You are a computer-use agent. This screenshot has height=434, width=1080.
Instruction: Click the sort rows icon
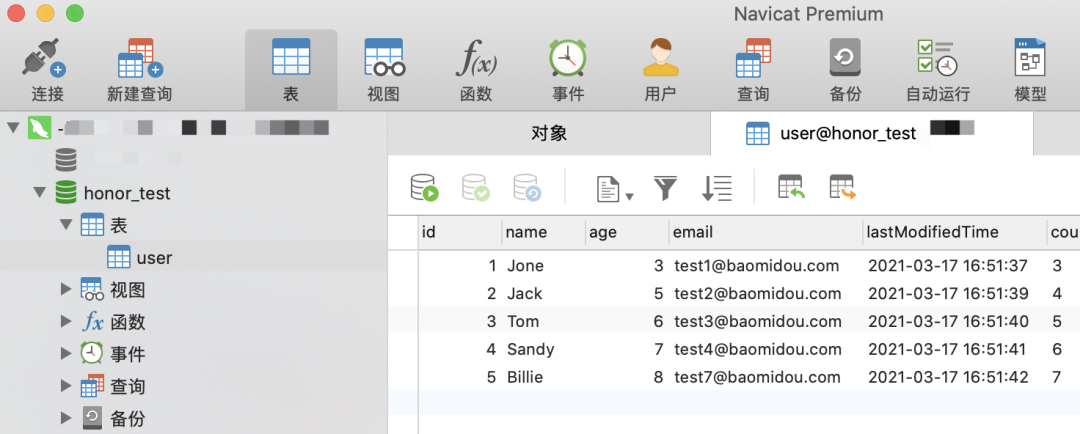[x=717, y=188]
